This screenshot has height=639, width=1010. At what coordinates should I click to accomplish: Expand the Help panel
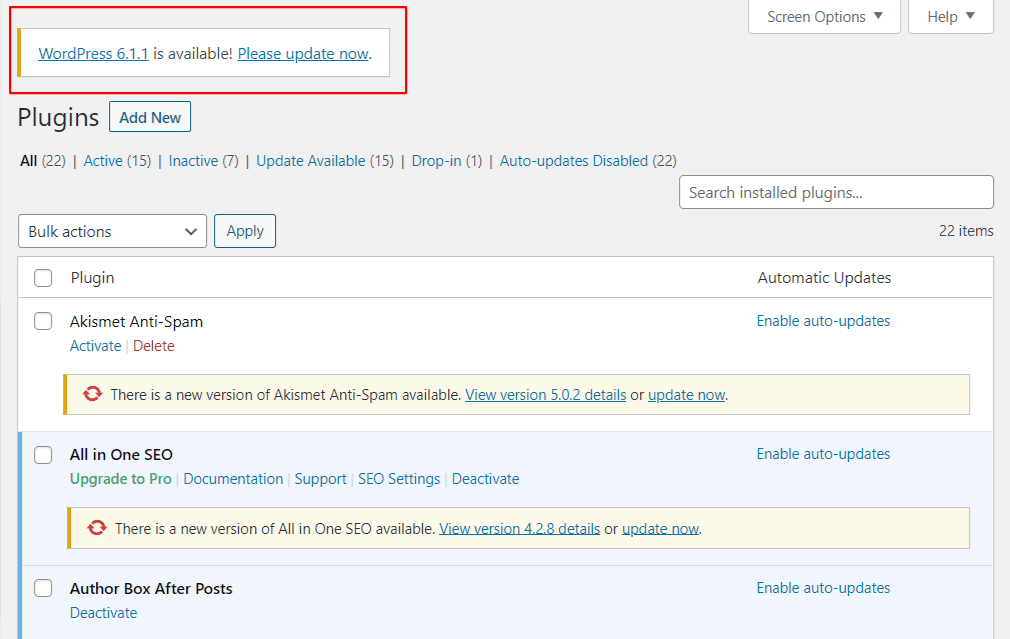(x=951, y=17)
